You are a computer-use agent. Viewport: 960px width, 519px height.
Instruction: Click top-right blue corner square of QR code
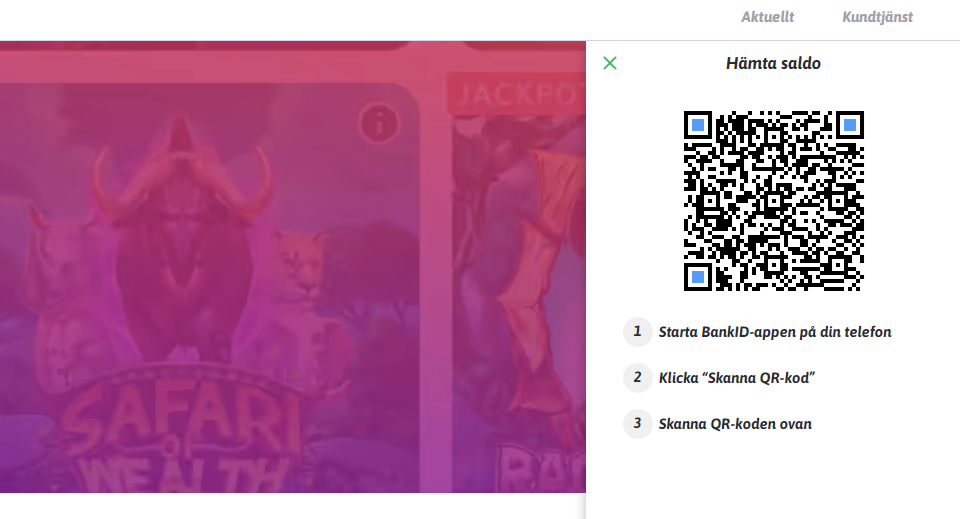(x=850, y=125)
